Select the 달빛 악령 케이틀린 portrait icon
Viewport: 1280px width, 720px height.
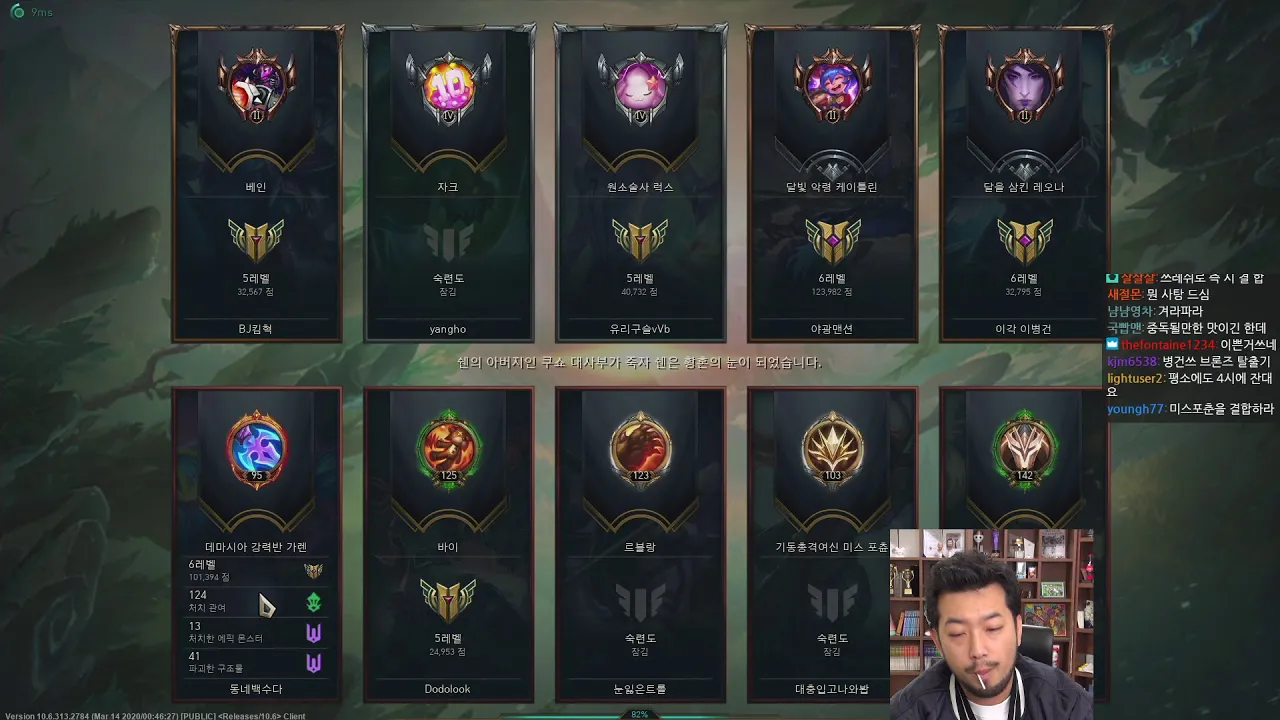click(832, 86)
